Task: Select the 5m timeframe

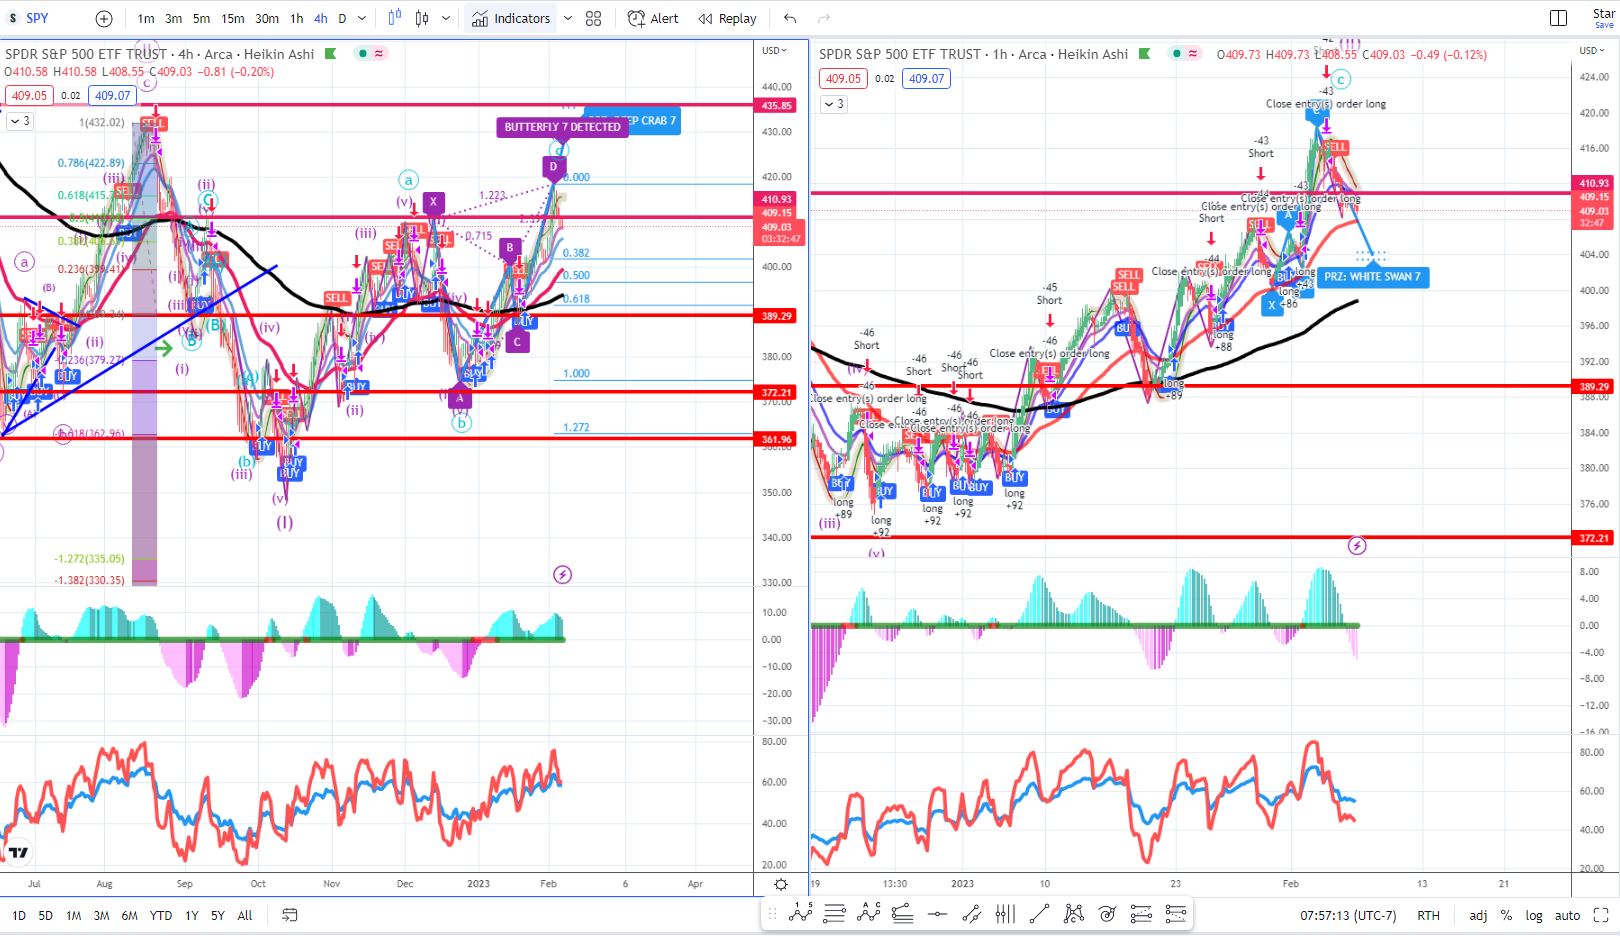Action: point(202,18)
